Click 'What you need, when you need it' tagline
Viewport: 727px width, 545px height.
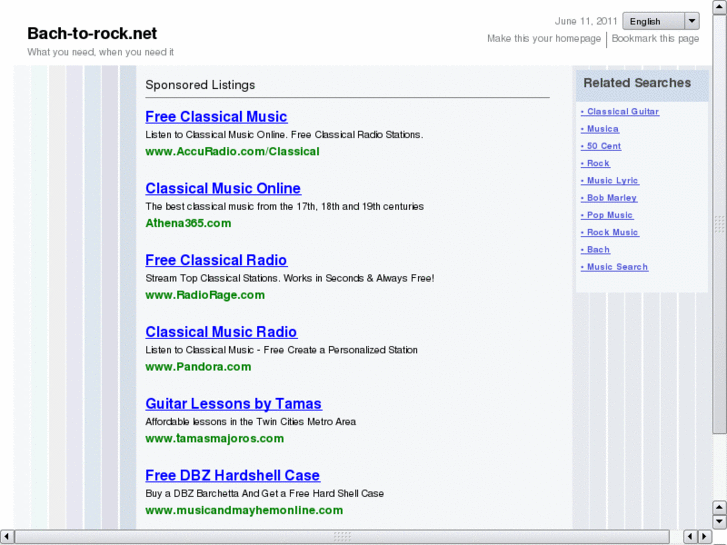[100, 52]
